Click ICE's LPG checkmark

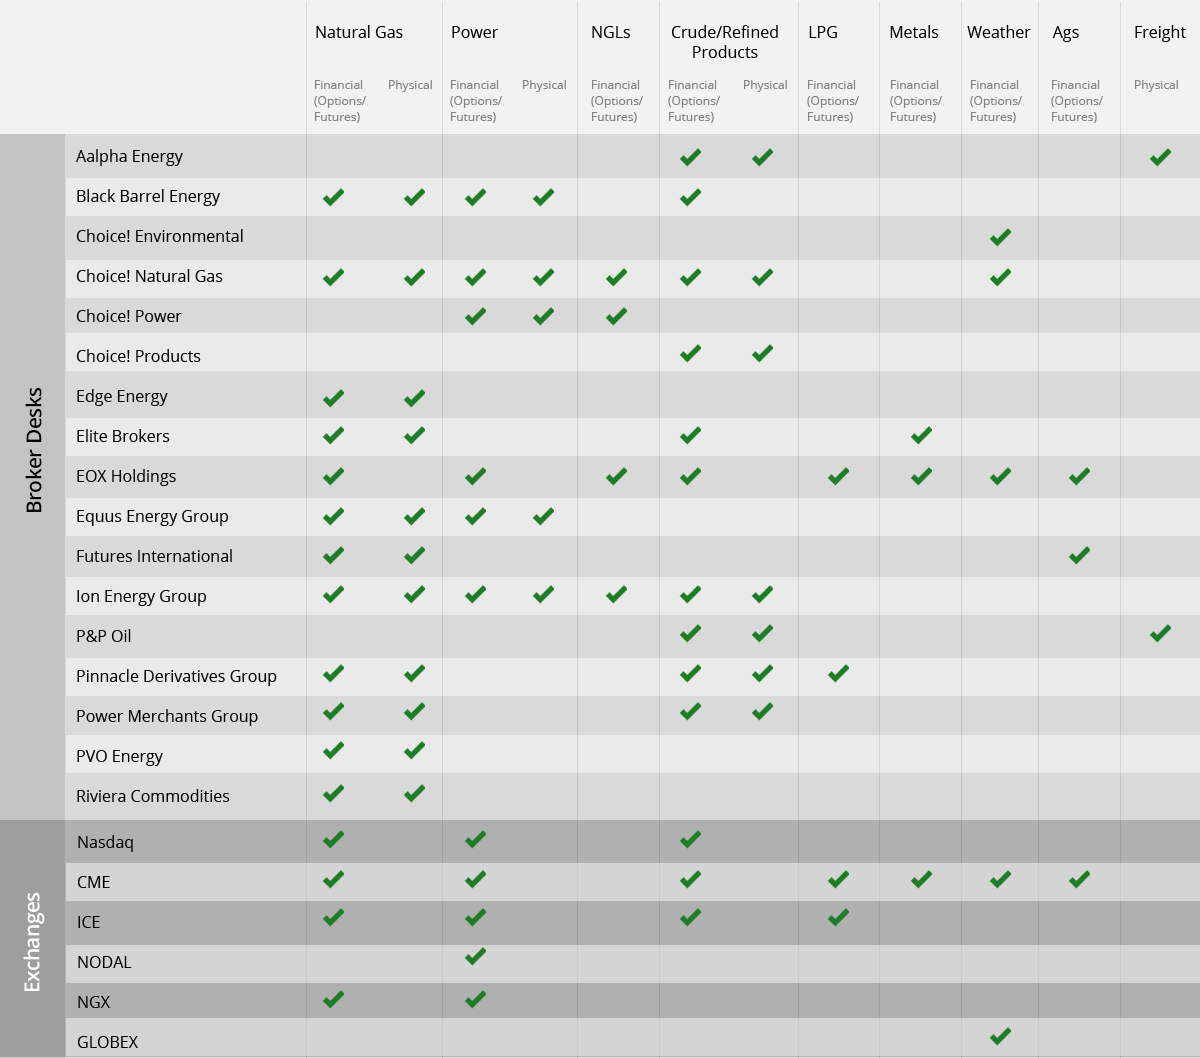coord(838,917)
